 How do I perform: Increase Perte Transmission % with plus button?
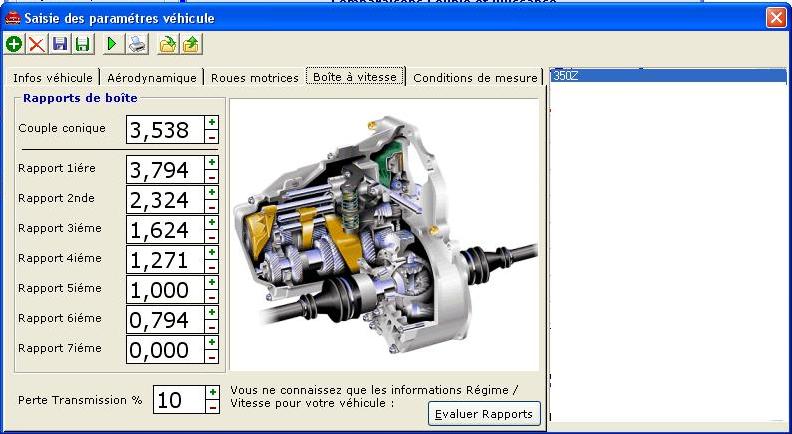[x=212, y=393]
